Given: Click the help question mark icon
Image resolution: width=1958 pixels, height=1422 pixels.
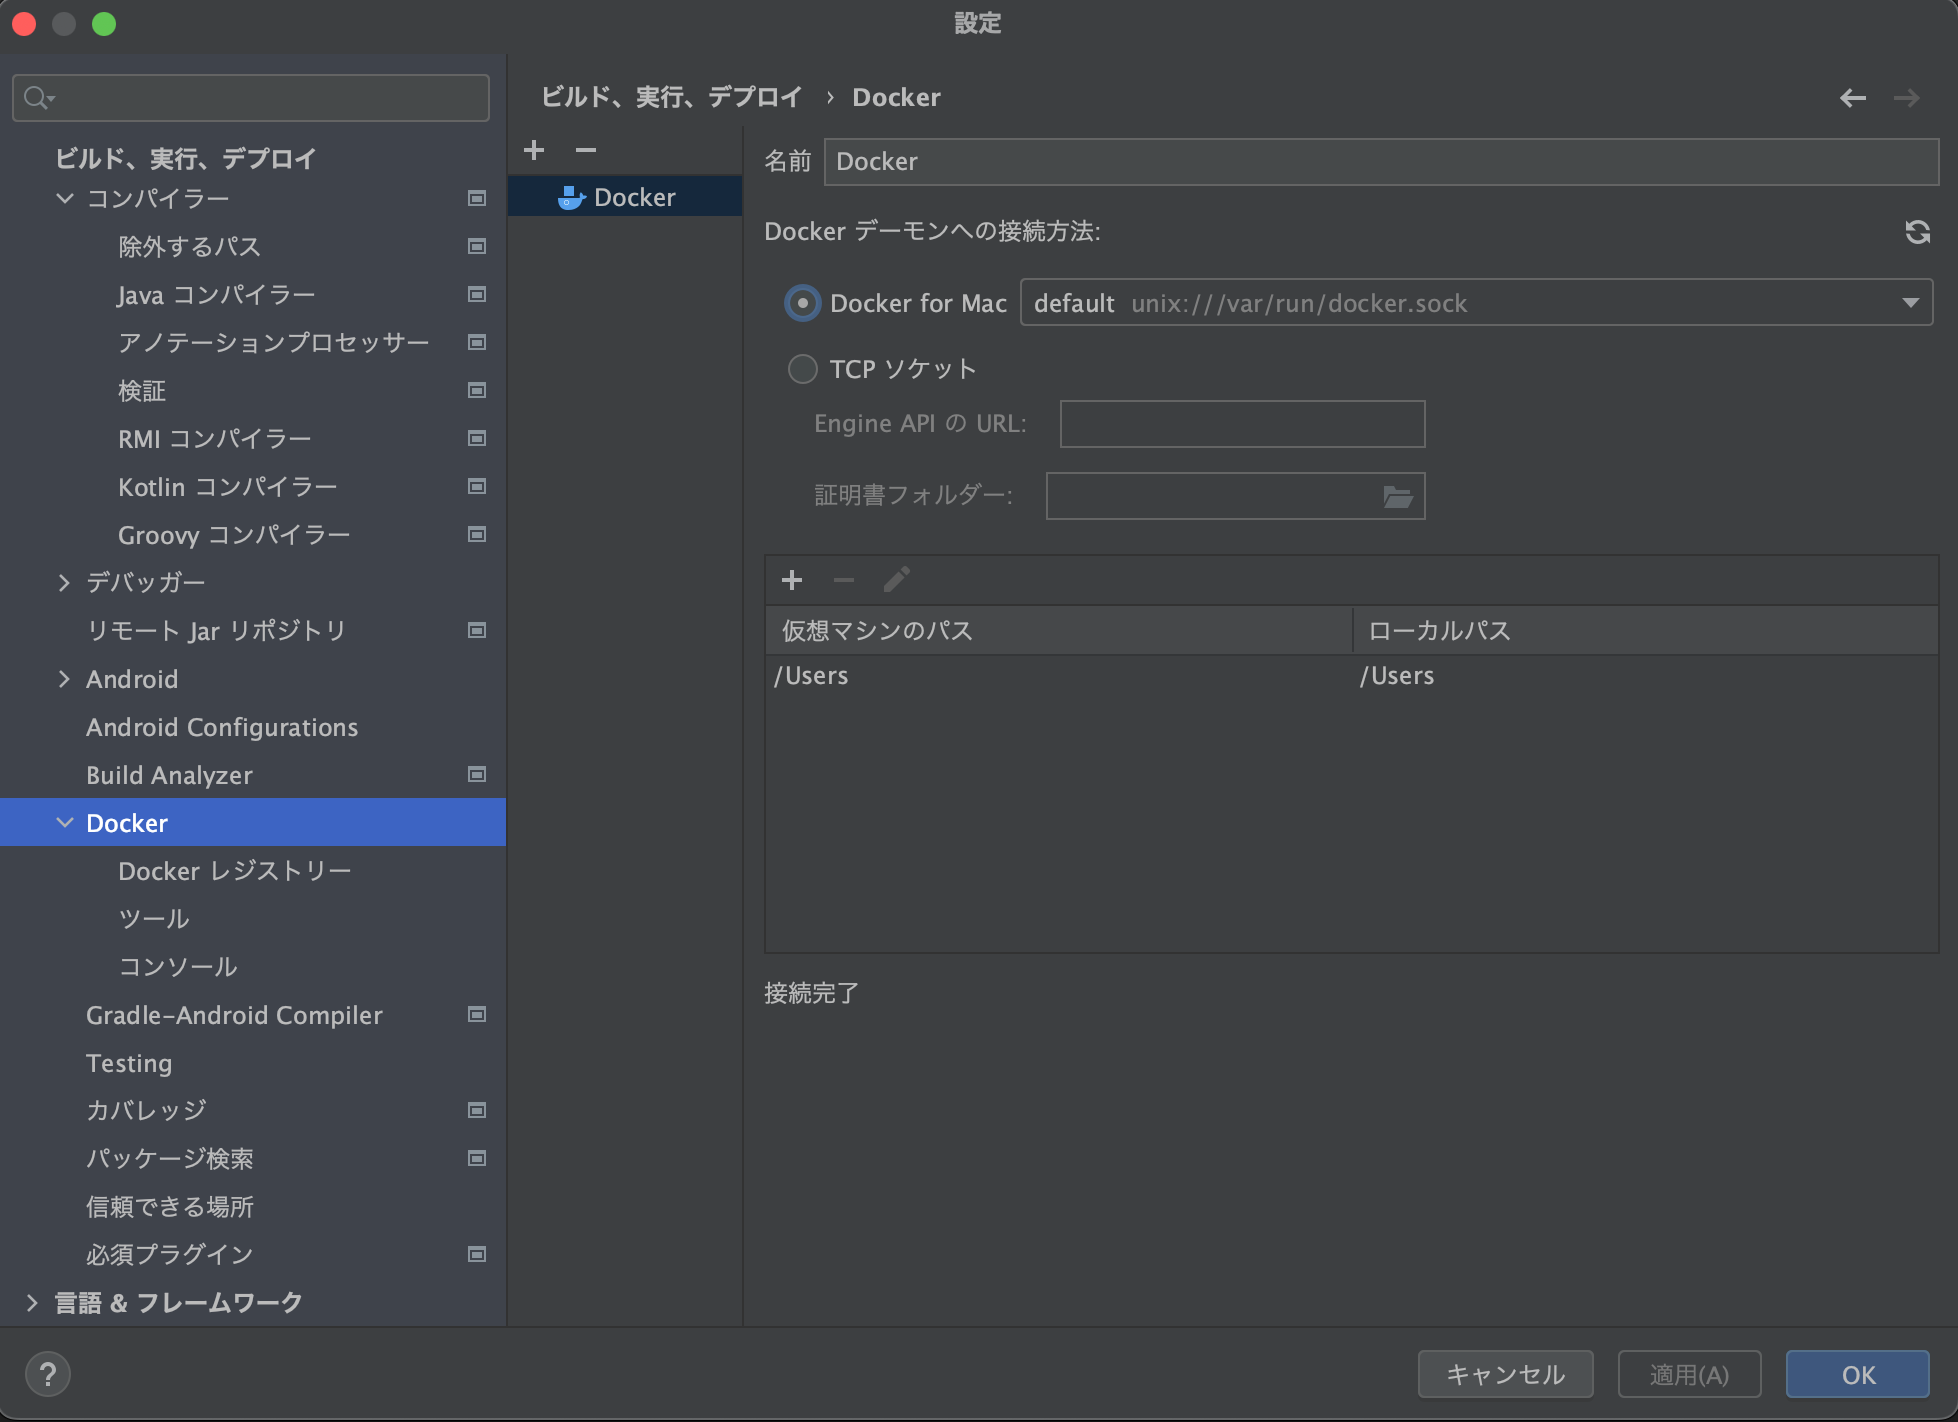Looking at the screenshot, I should pos(47,1374).
